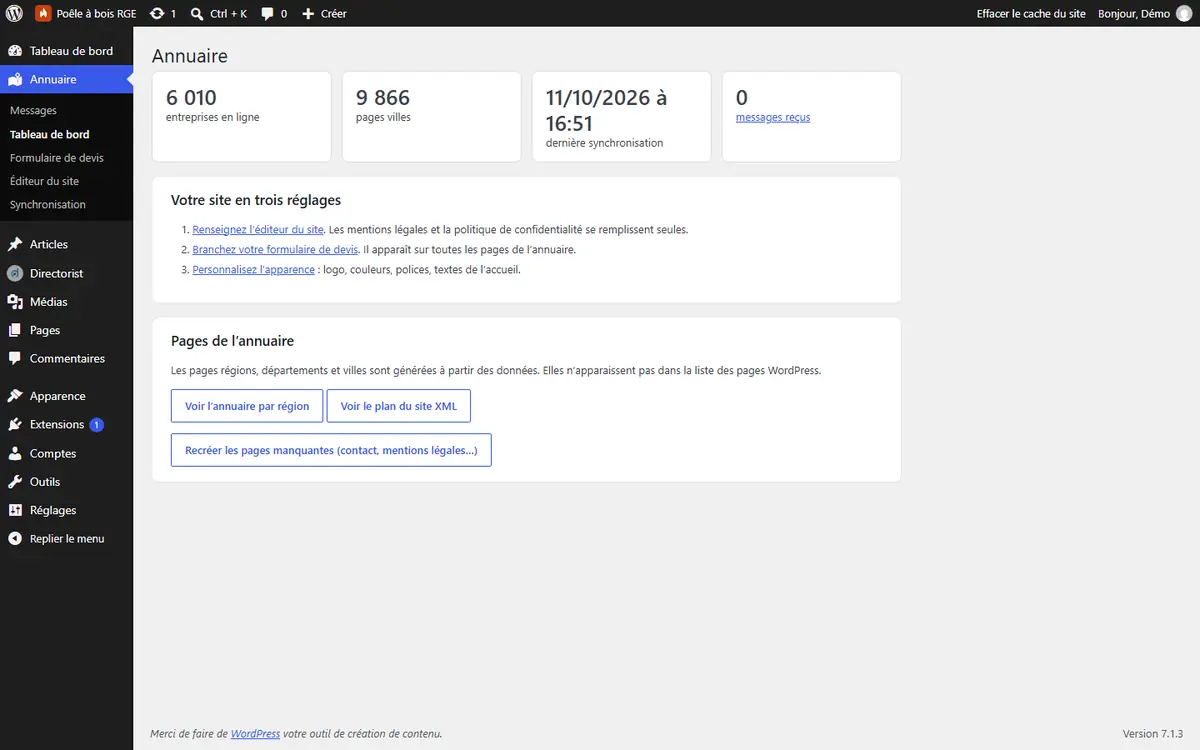Open the Synchronisation submenu item

(48, 204)
